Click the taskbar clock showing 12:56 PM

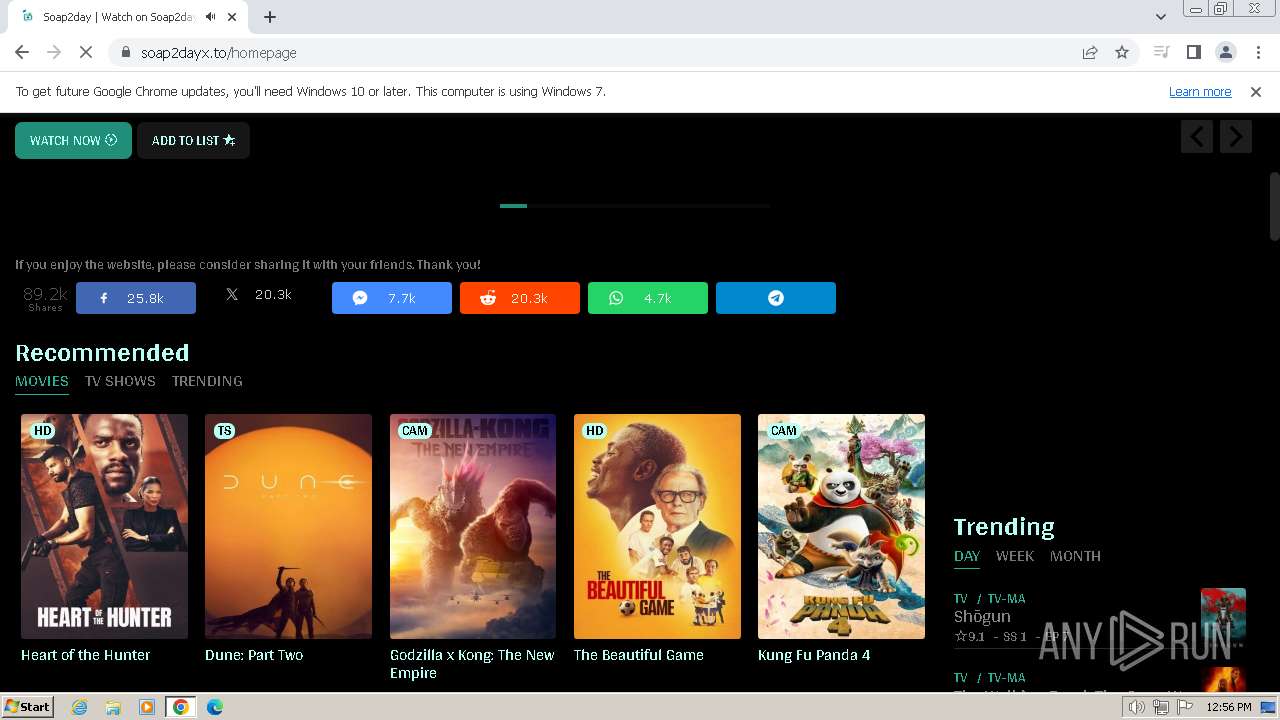click(1229, 707)
